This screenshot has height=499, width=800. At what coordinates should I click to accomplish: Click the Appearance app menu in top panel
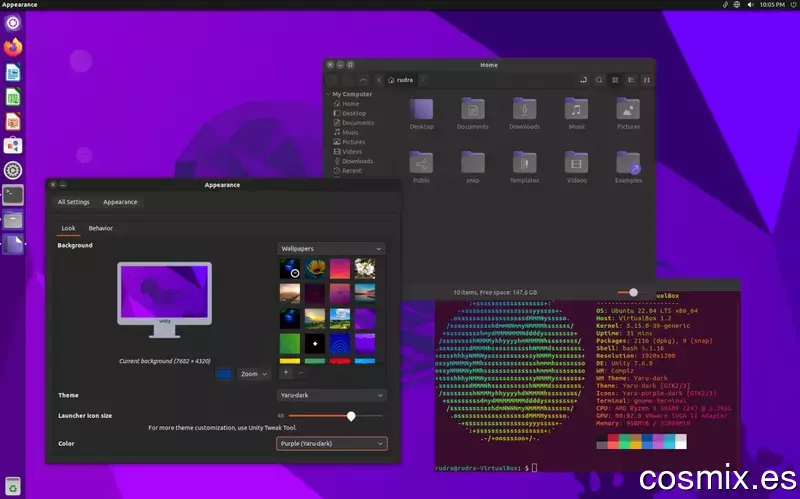(19, 5)
